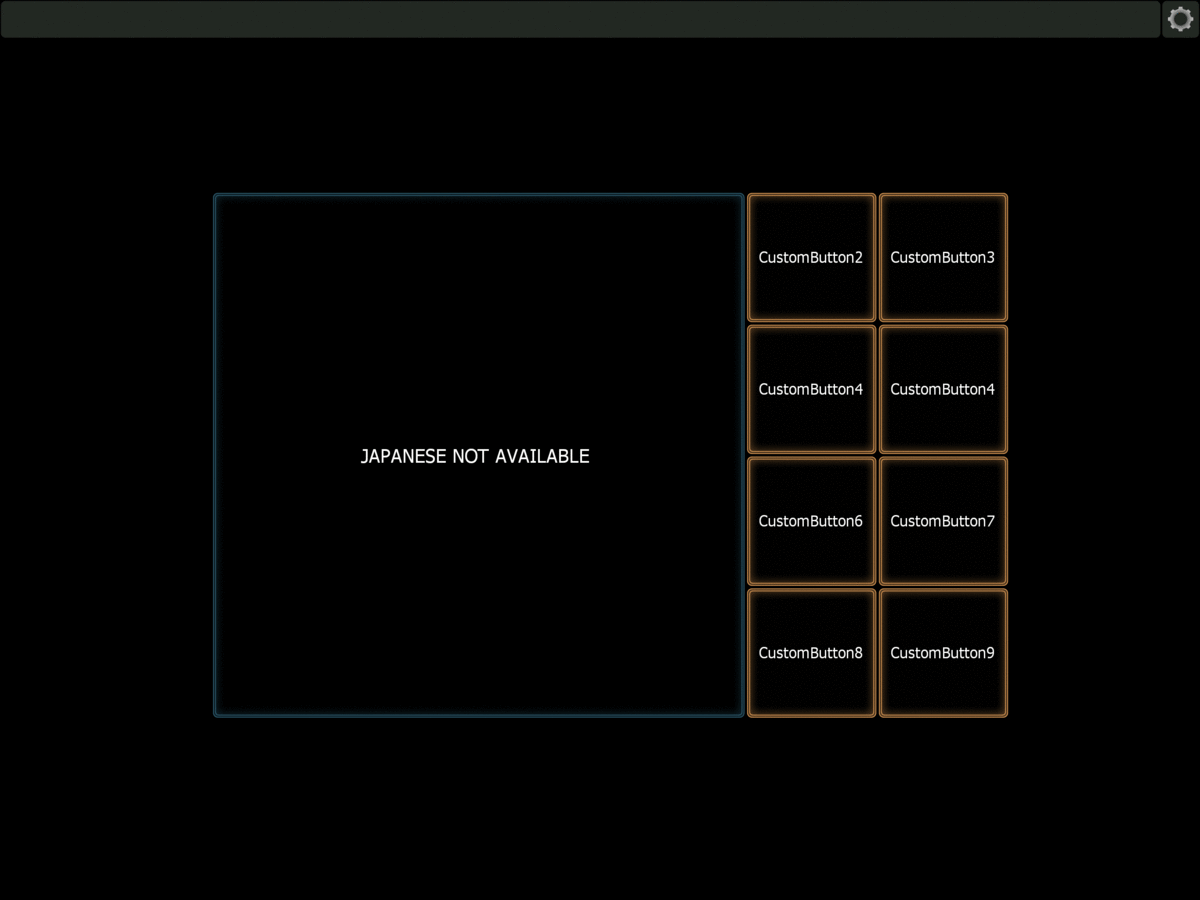Trigger the CustomButton9 tile
The image size is (1200, 900).
tap(943, 653)
